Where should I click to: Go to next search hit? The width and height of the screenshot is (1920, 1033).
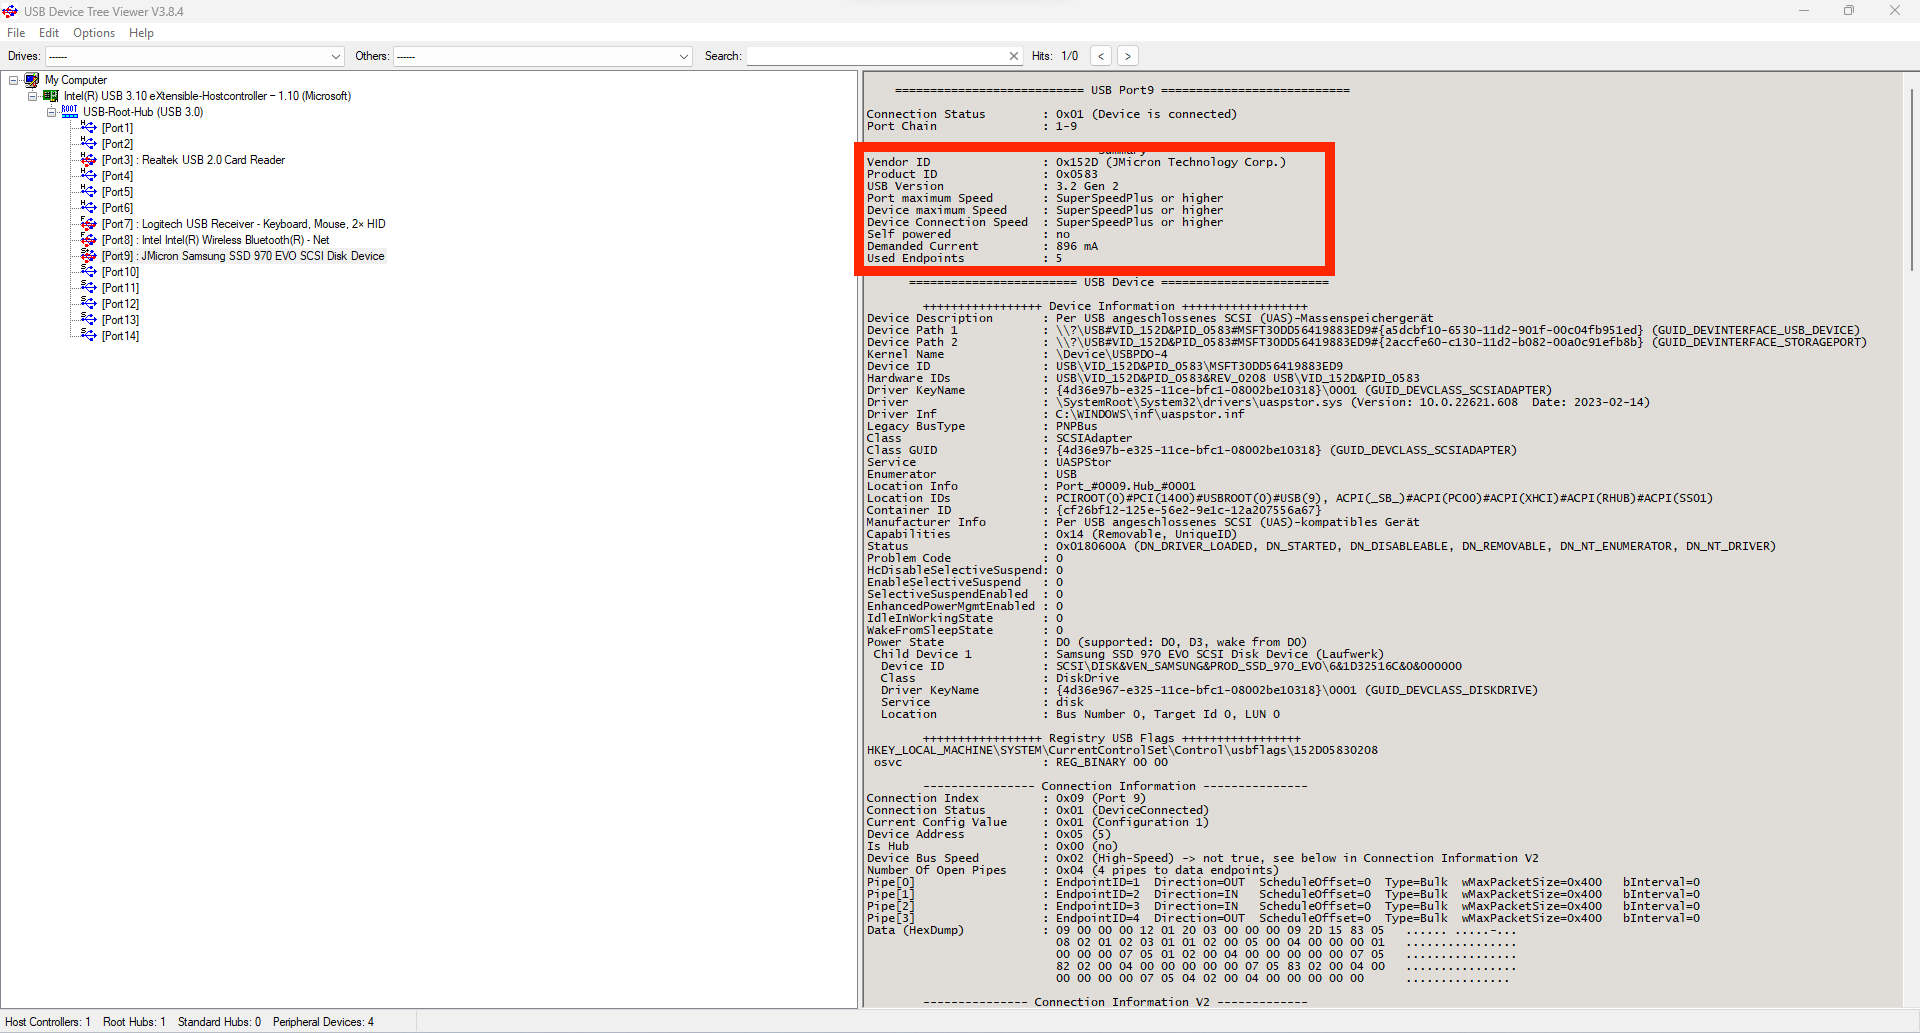point(1128,56)
